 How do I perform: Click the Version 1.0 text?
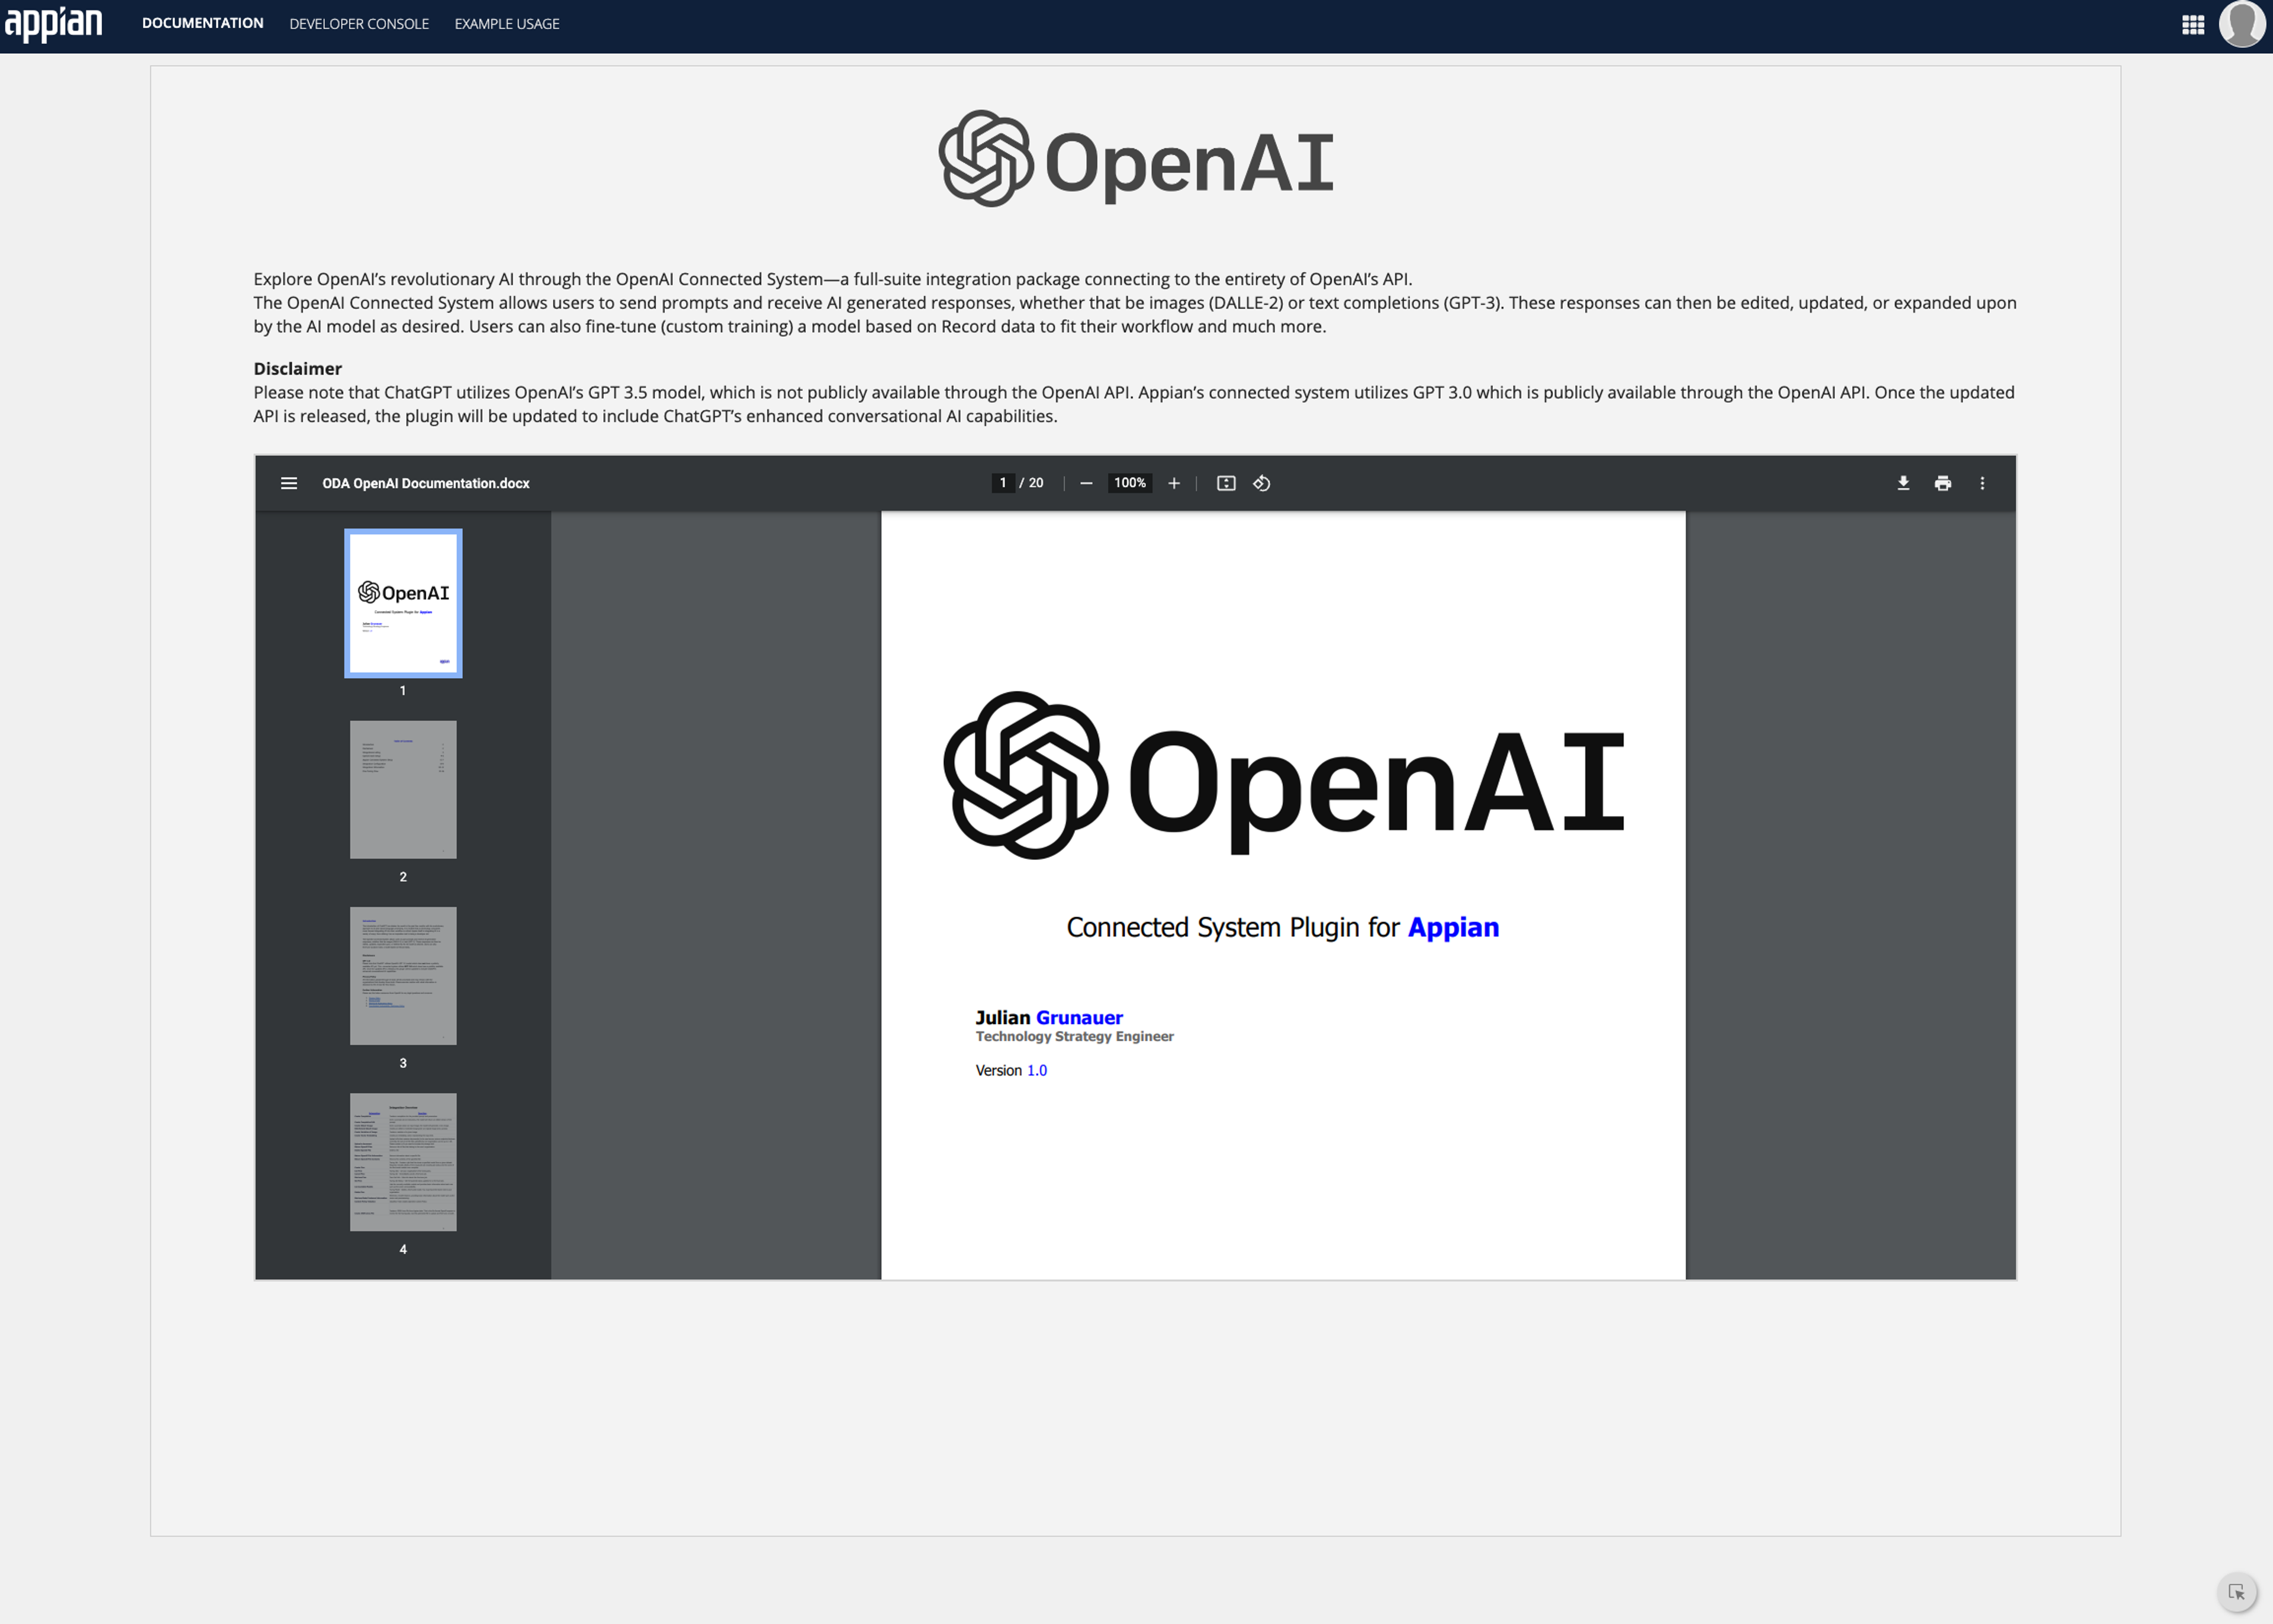click(x=1011, y=1070)
